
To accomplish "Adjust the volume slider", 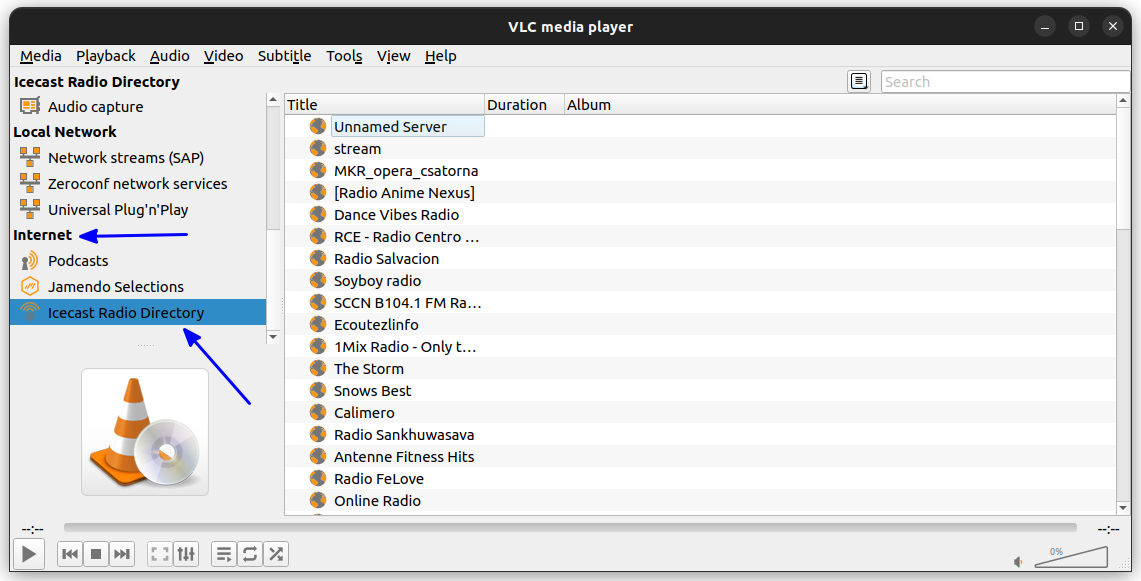I will click(1071, 557).
